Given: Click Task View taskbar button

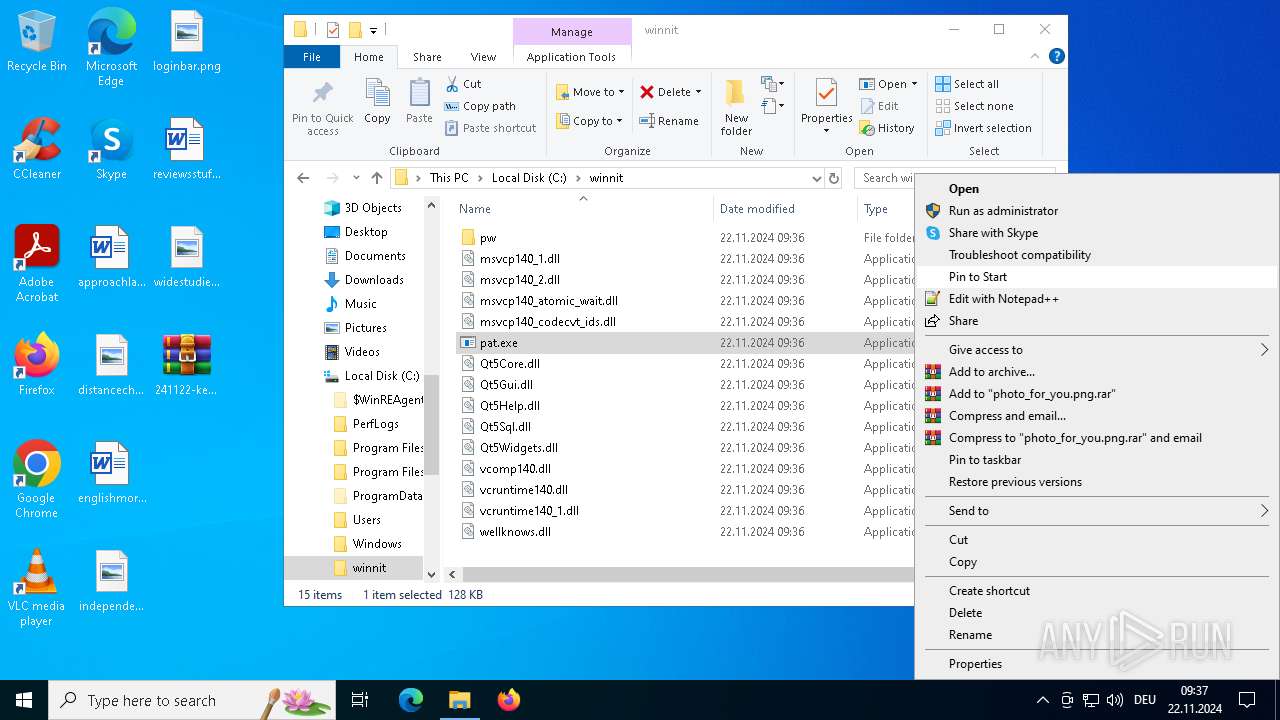Looking at the screenshot, I should click(360, 700).
